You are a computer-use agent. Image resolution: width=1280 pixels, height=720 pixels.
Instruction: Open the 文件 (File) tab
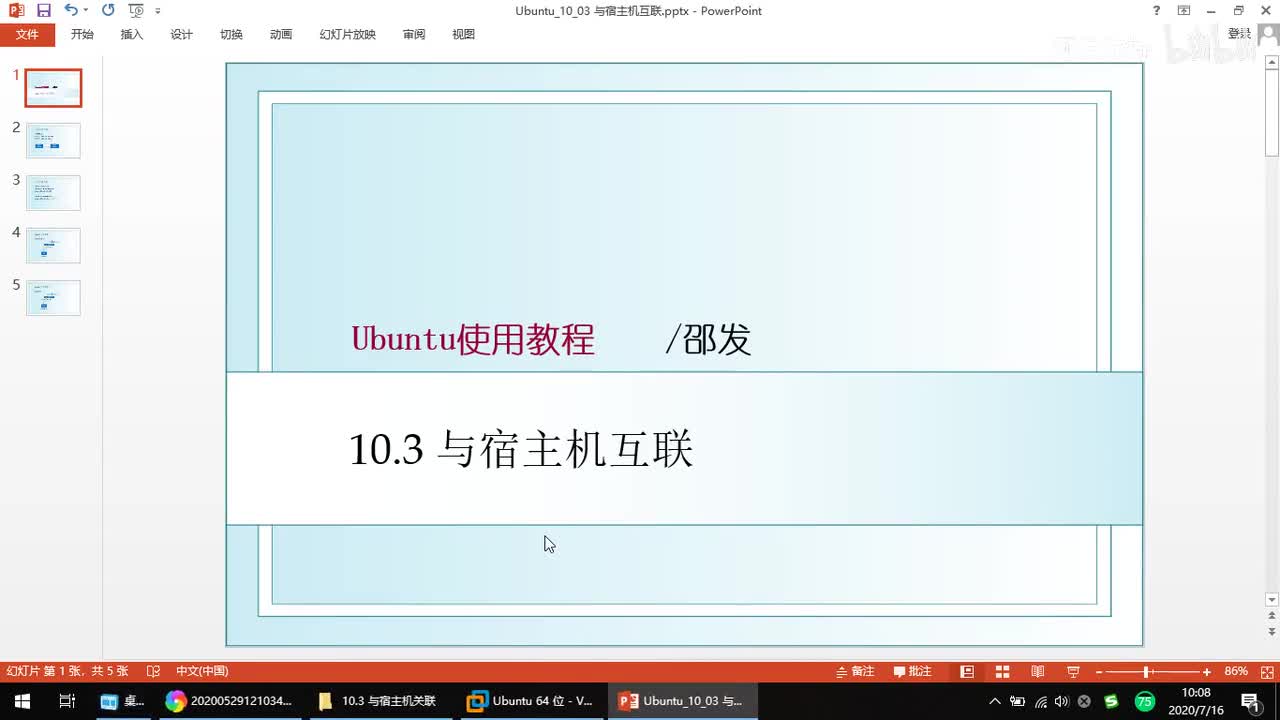coord(27,34)
